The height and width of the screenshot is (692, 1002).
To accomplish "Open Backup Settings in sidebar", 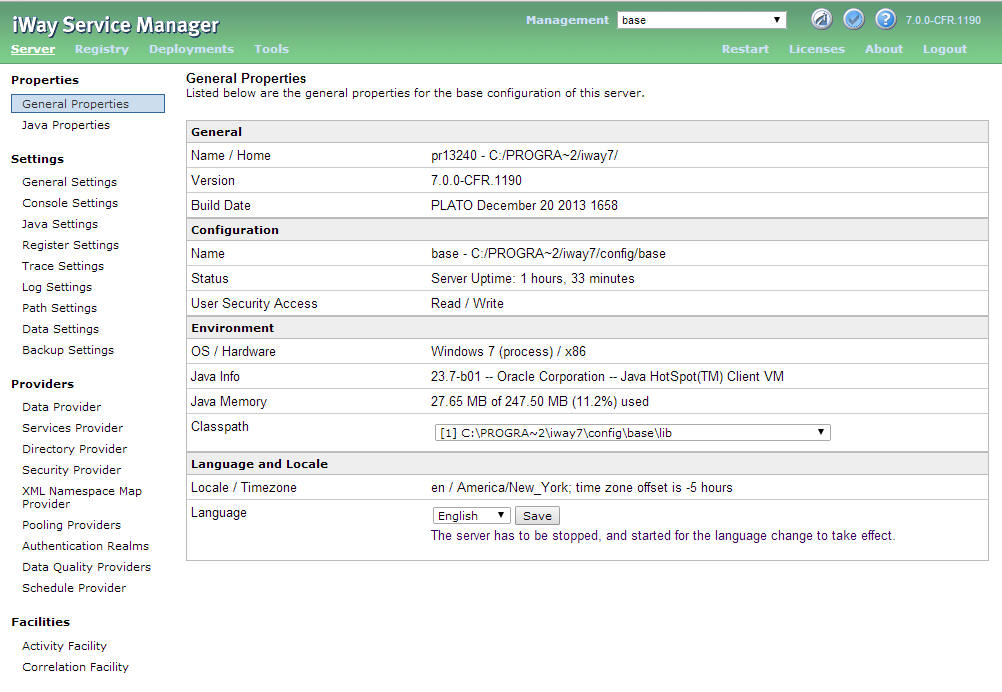I will coord(68,350).
